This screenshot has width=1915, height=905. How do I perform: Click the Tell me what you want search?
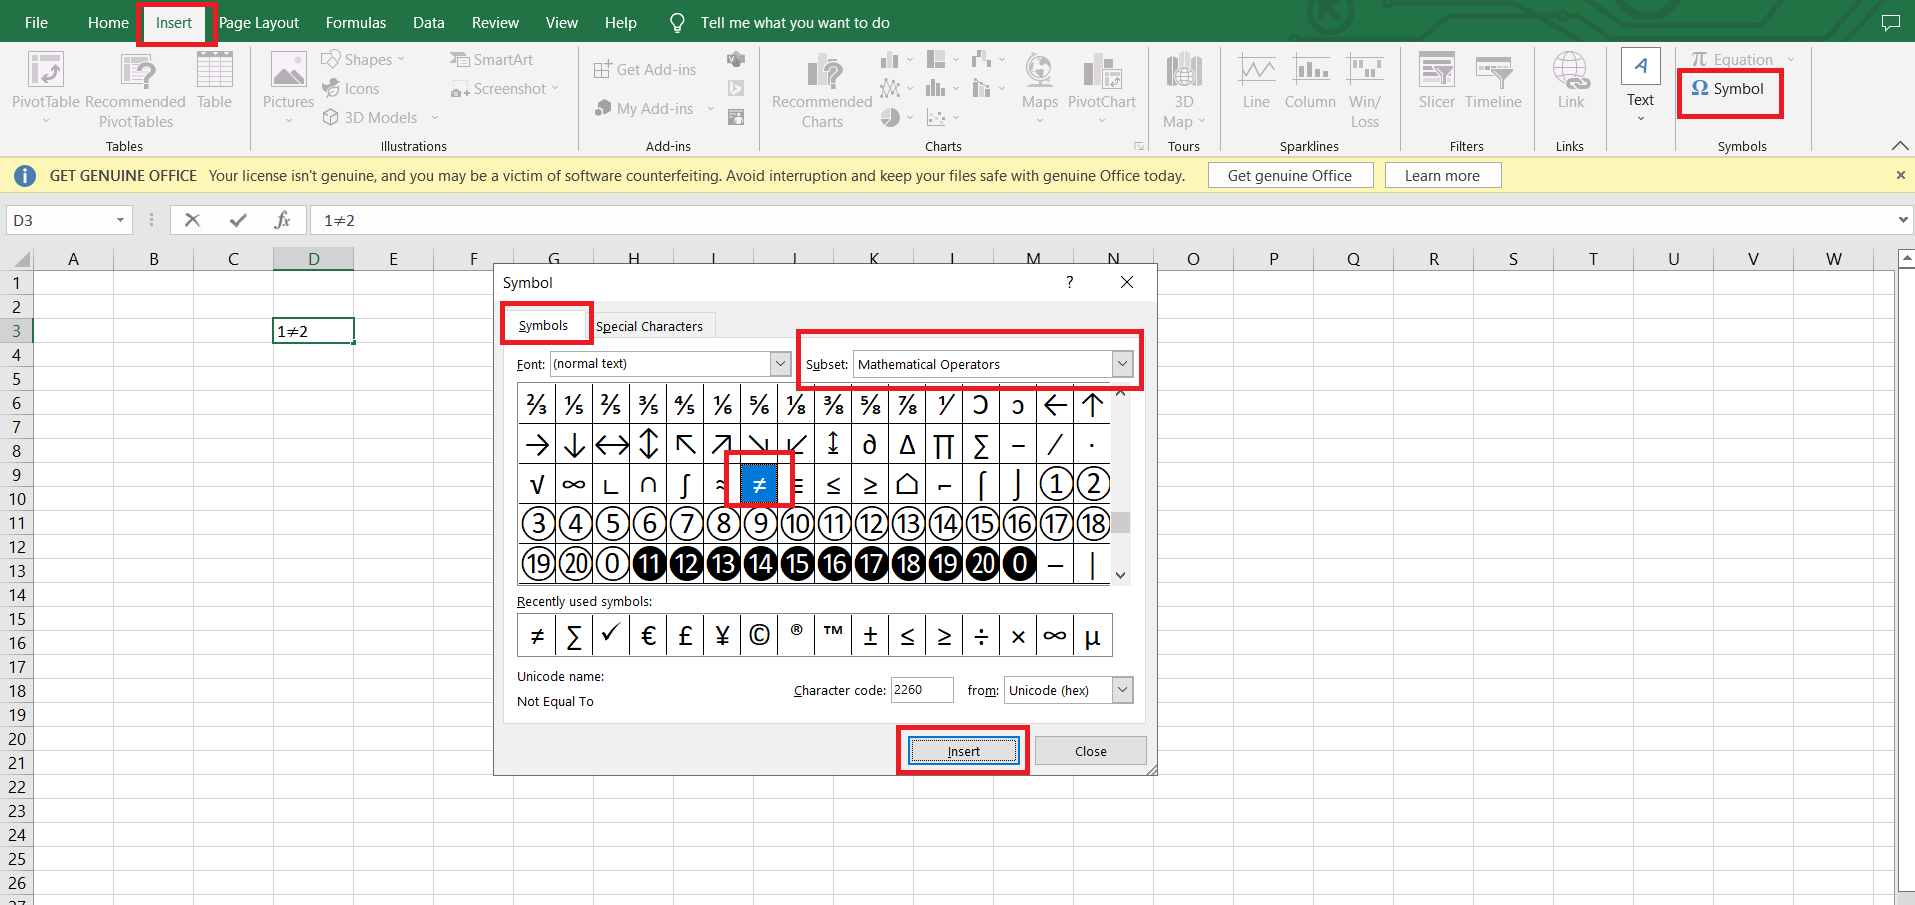[x=795, y=22]
